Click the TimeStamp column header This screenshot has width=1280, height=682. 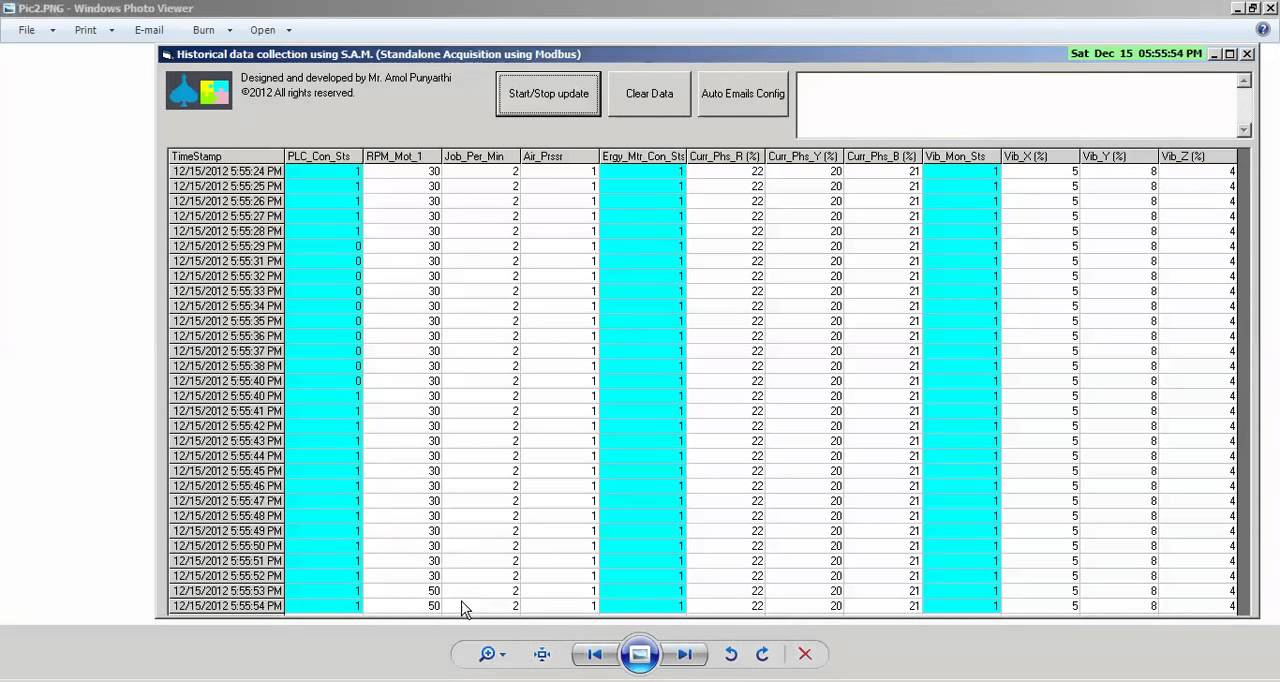tap(226, 156)
